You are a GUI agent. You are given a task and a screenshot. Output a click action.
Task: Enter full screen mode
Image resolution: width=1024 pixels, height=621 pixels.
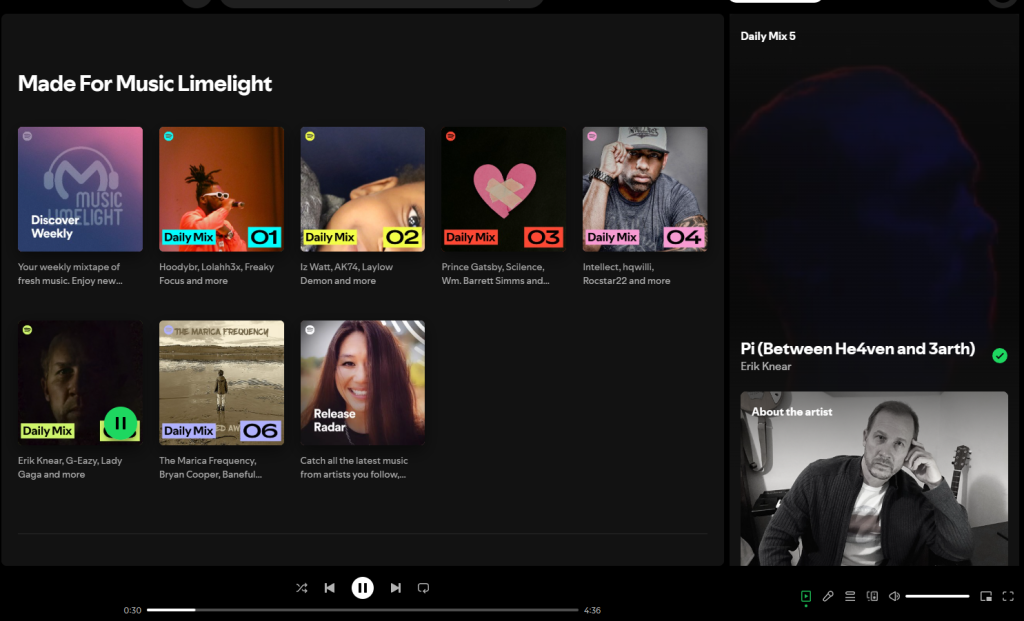point(1008,596)
